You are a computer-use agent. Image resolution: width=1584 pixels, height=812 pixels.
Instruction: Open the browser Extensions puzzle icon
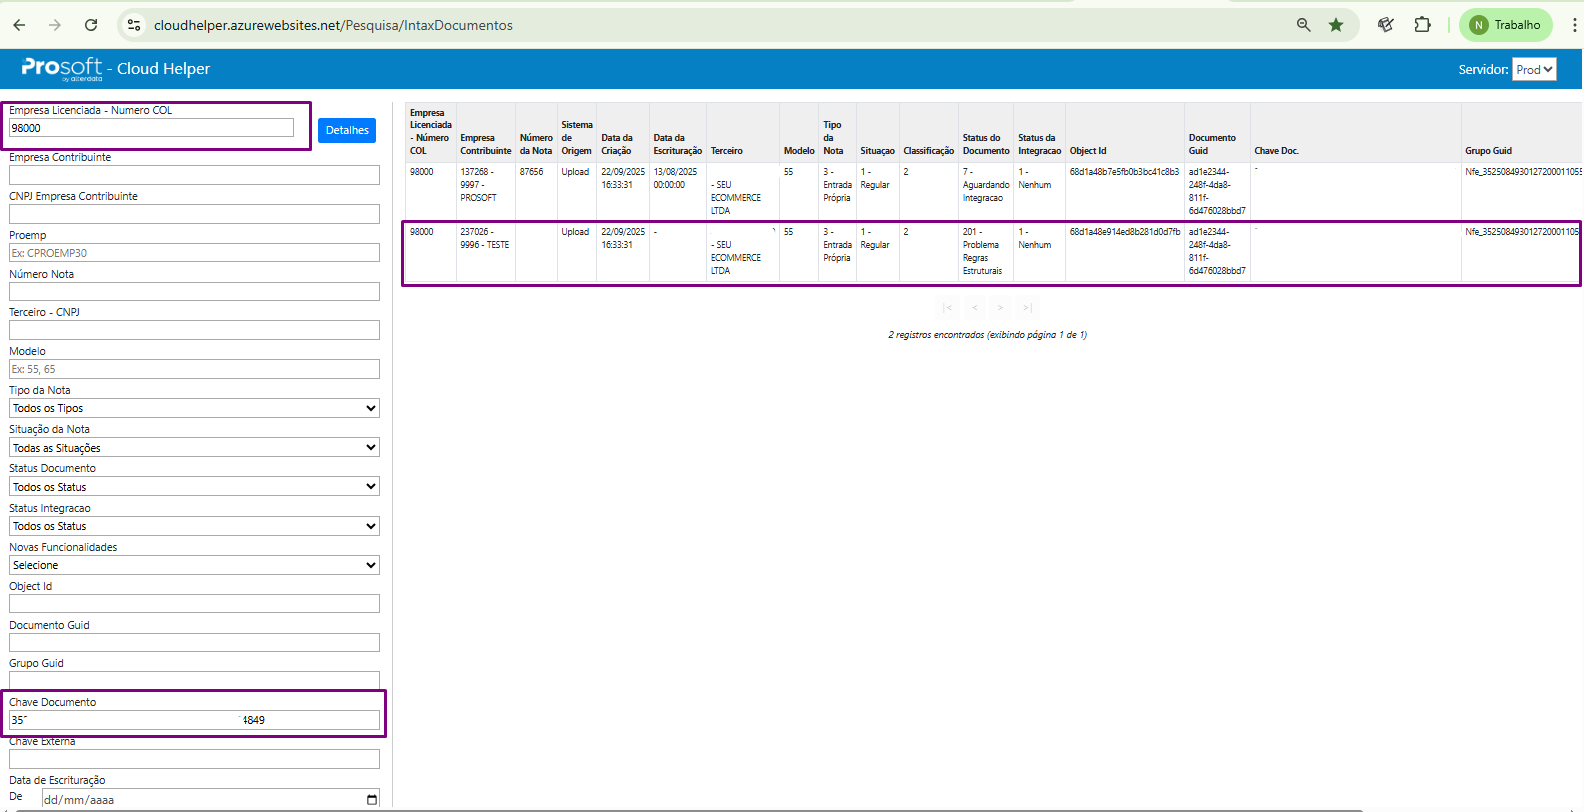pyautogui.click(x=1422, y=25)
